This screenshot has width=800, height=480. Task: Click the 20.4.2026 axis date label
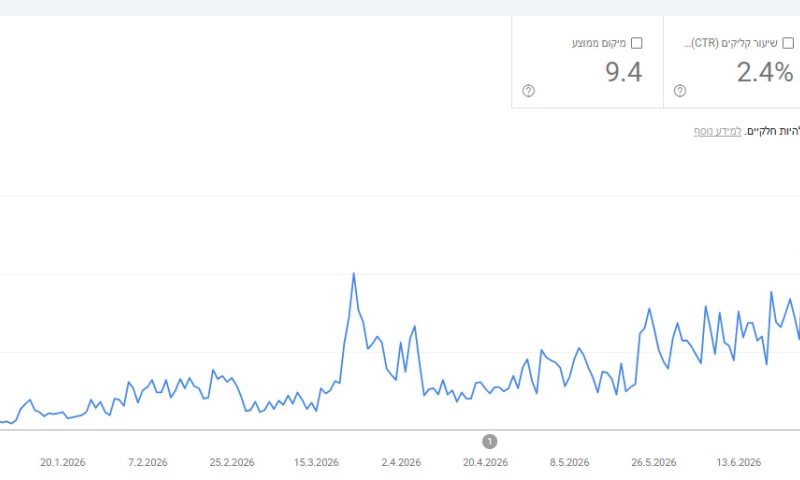click(485, 462)
